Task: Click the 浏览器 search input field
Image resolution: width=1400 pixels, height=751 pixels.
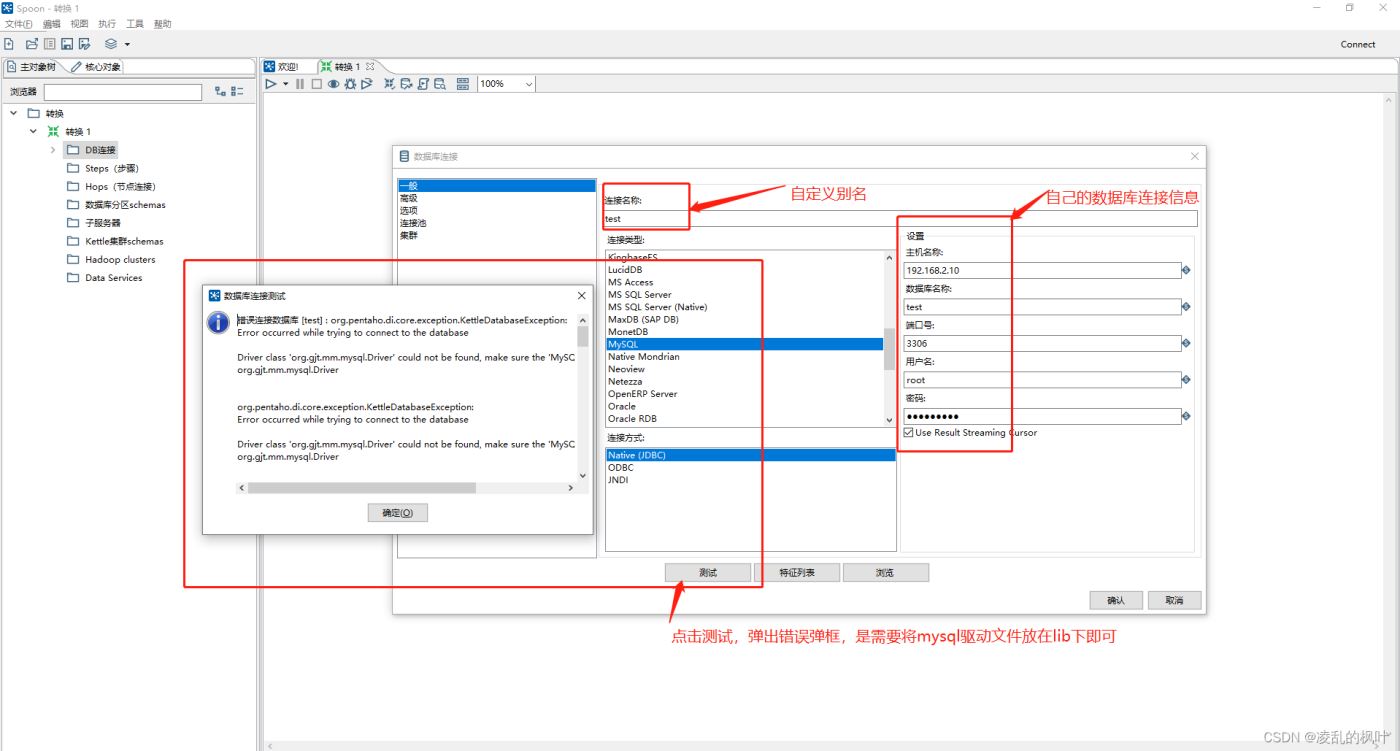Action: [123, 92]
